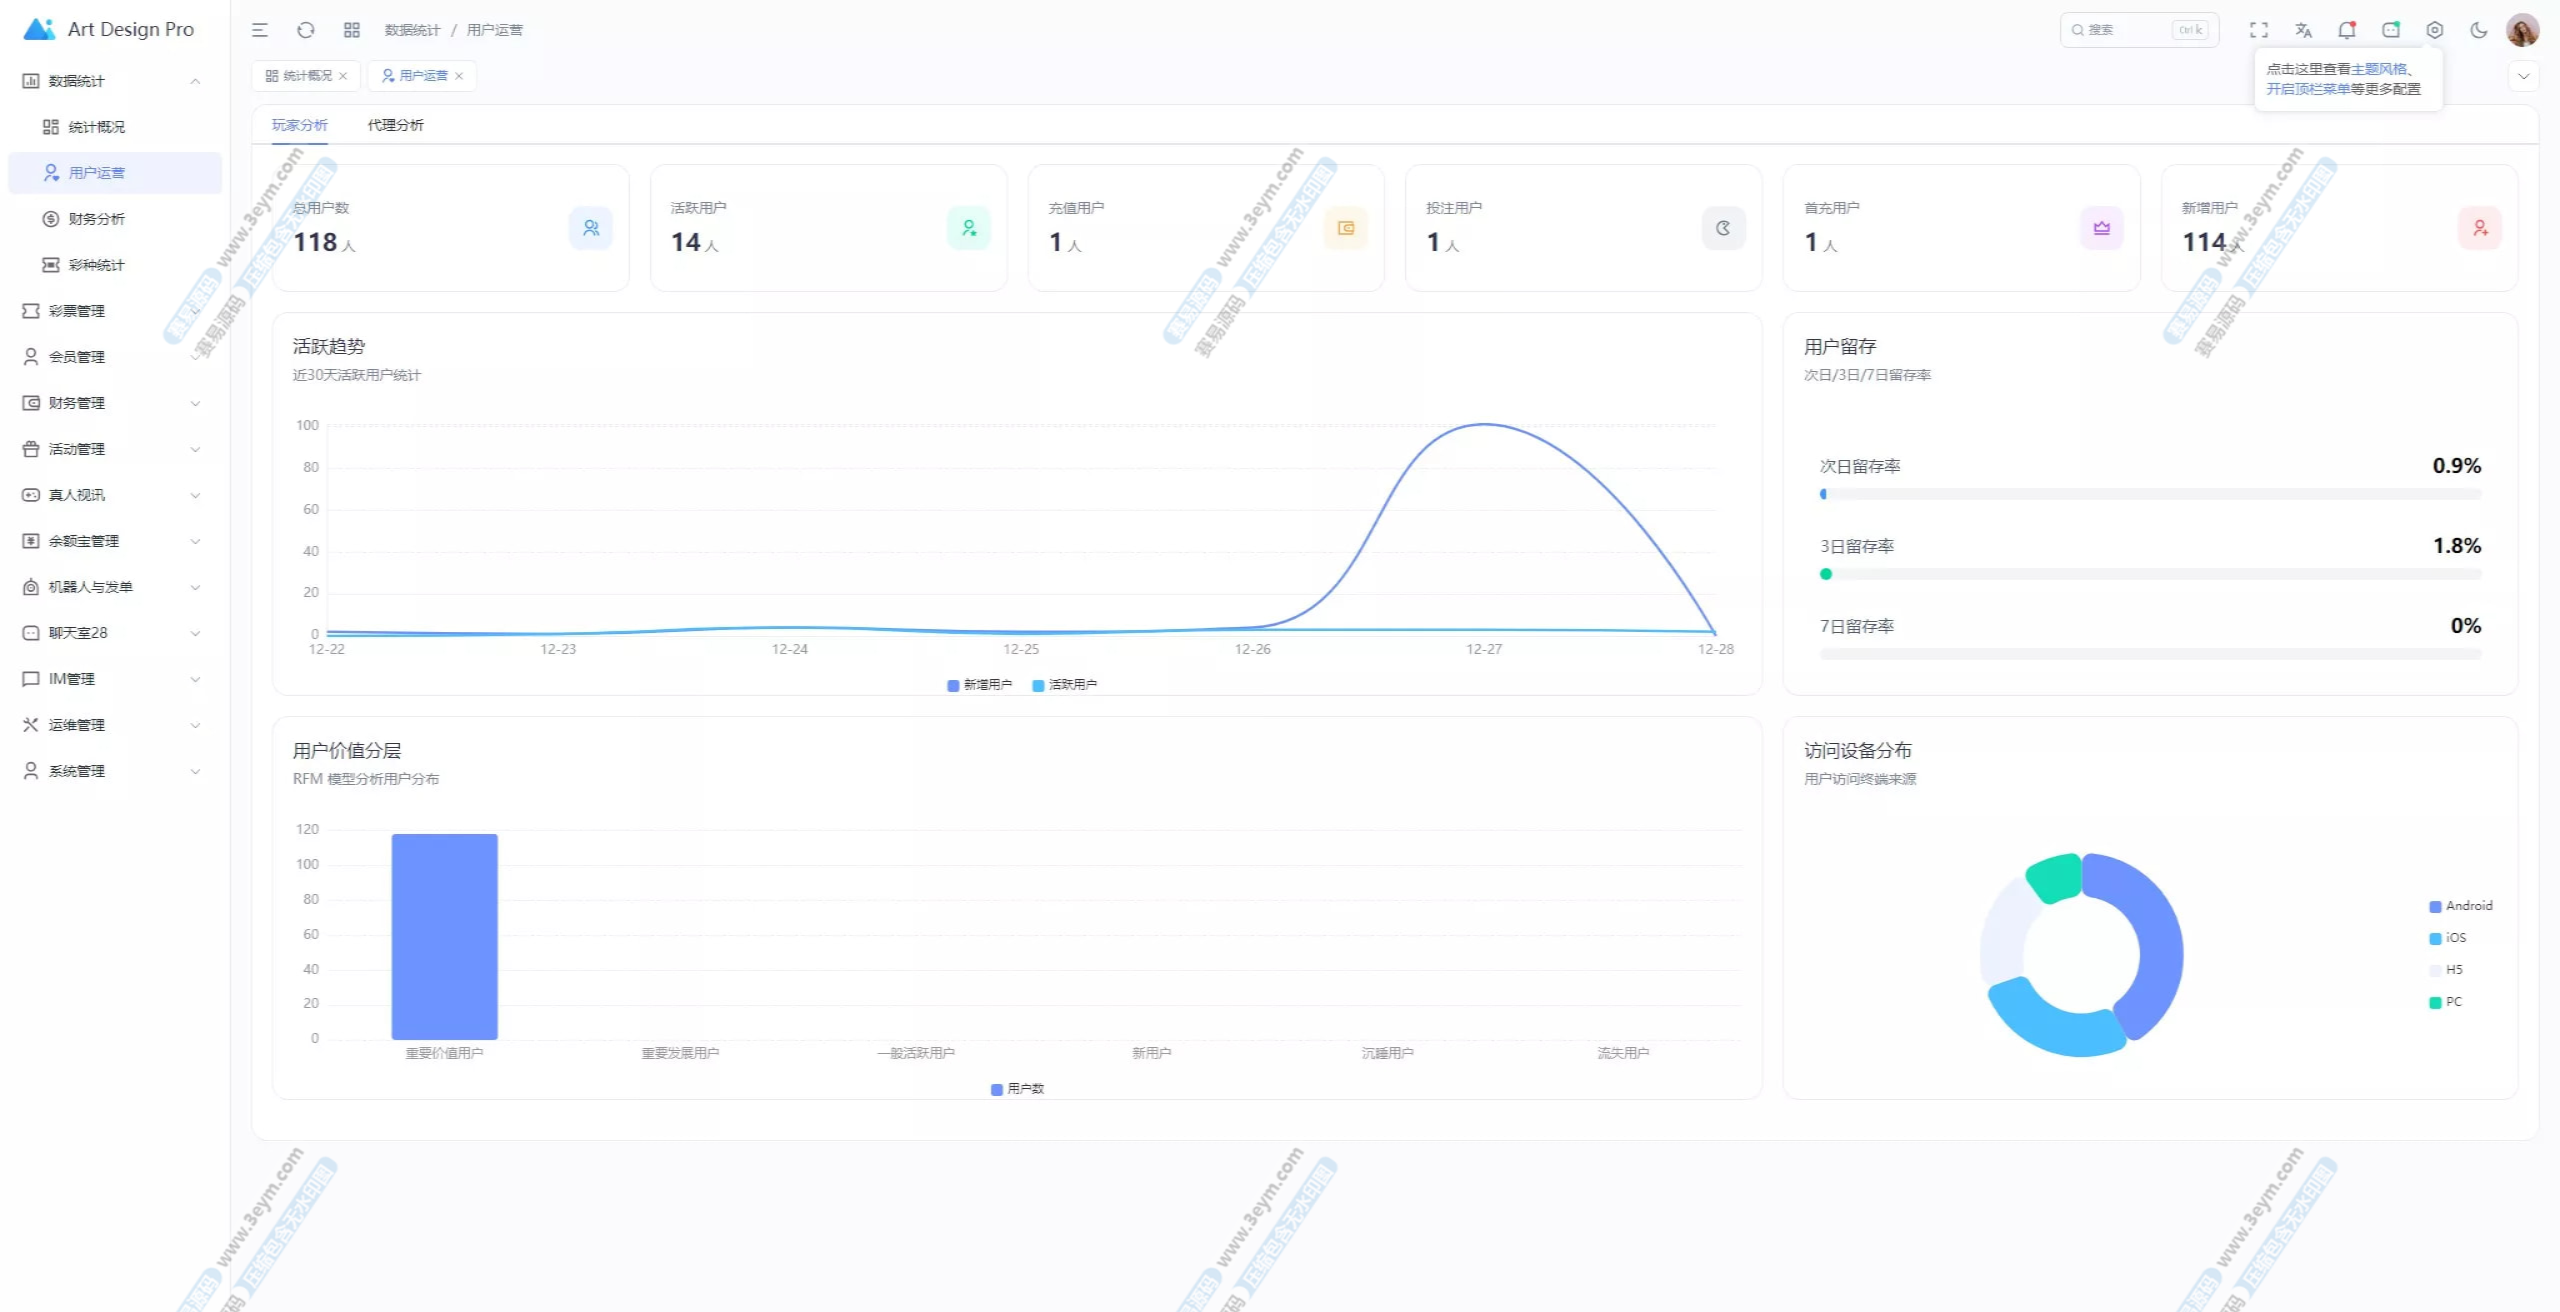Click the 主题风格 link in the tooltip
The height and width of the screenshot is (1312, 2560).
pyautogui.click(x=2378, y=69)
